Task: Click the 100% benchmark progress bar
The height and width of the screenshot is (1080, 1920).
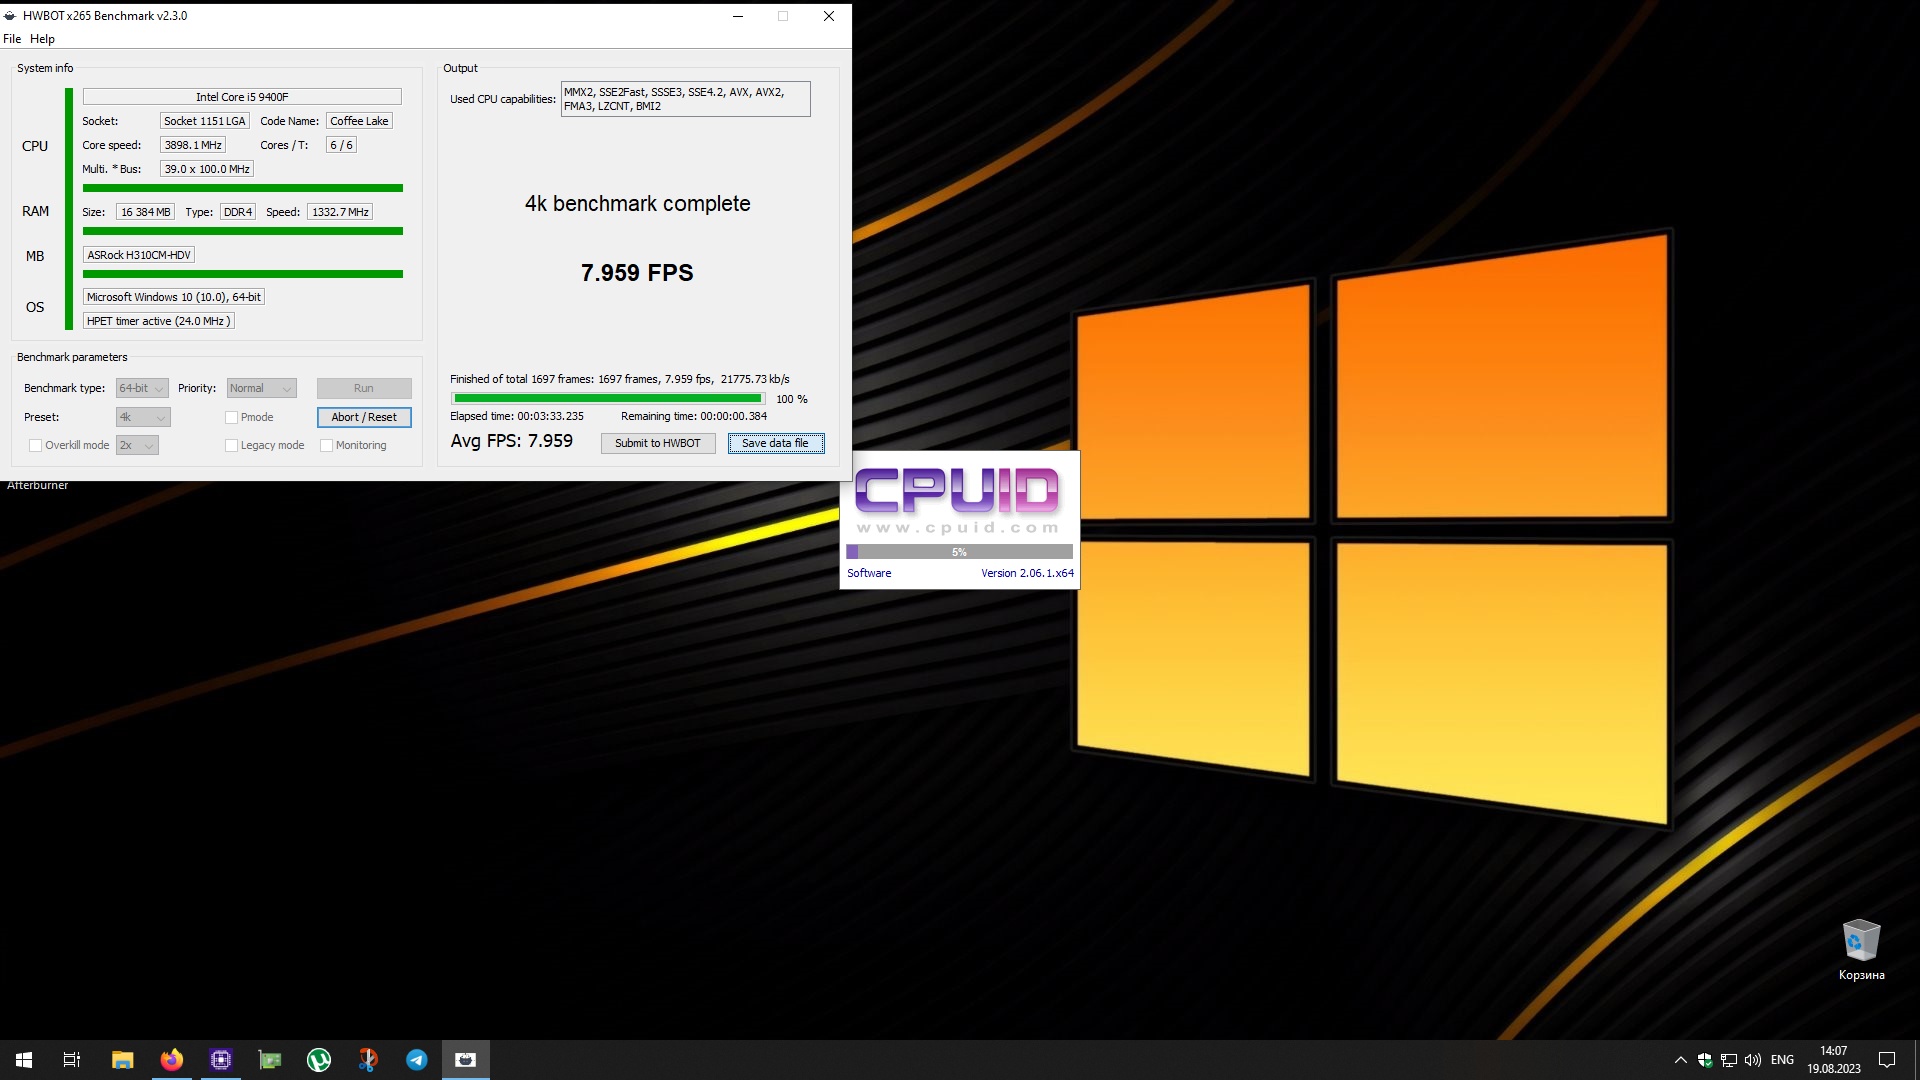Action: pos(608,398)
